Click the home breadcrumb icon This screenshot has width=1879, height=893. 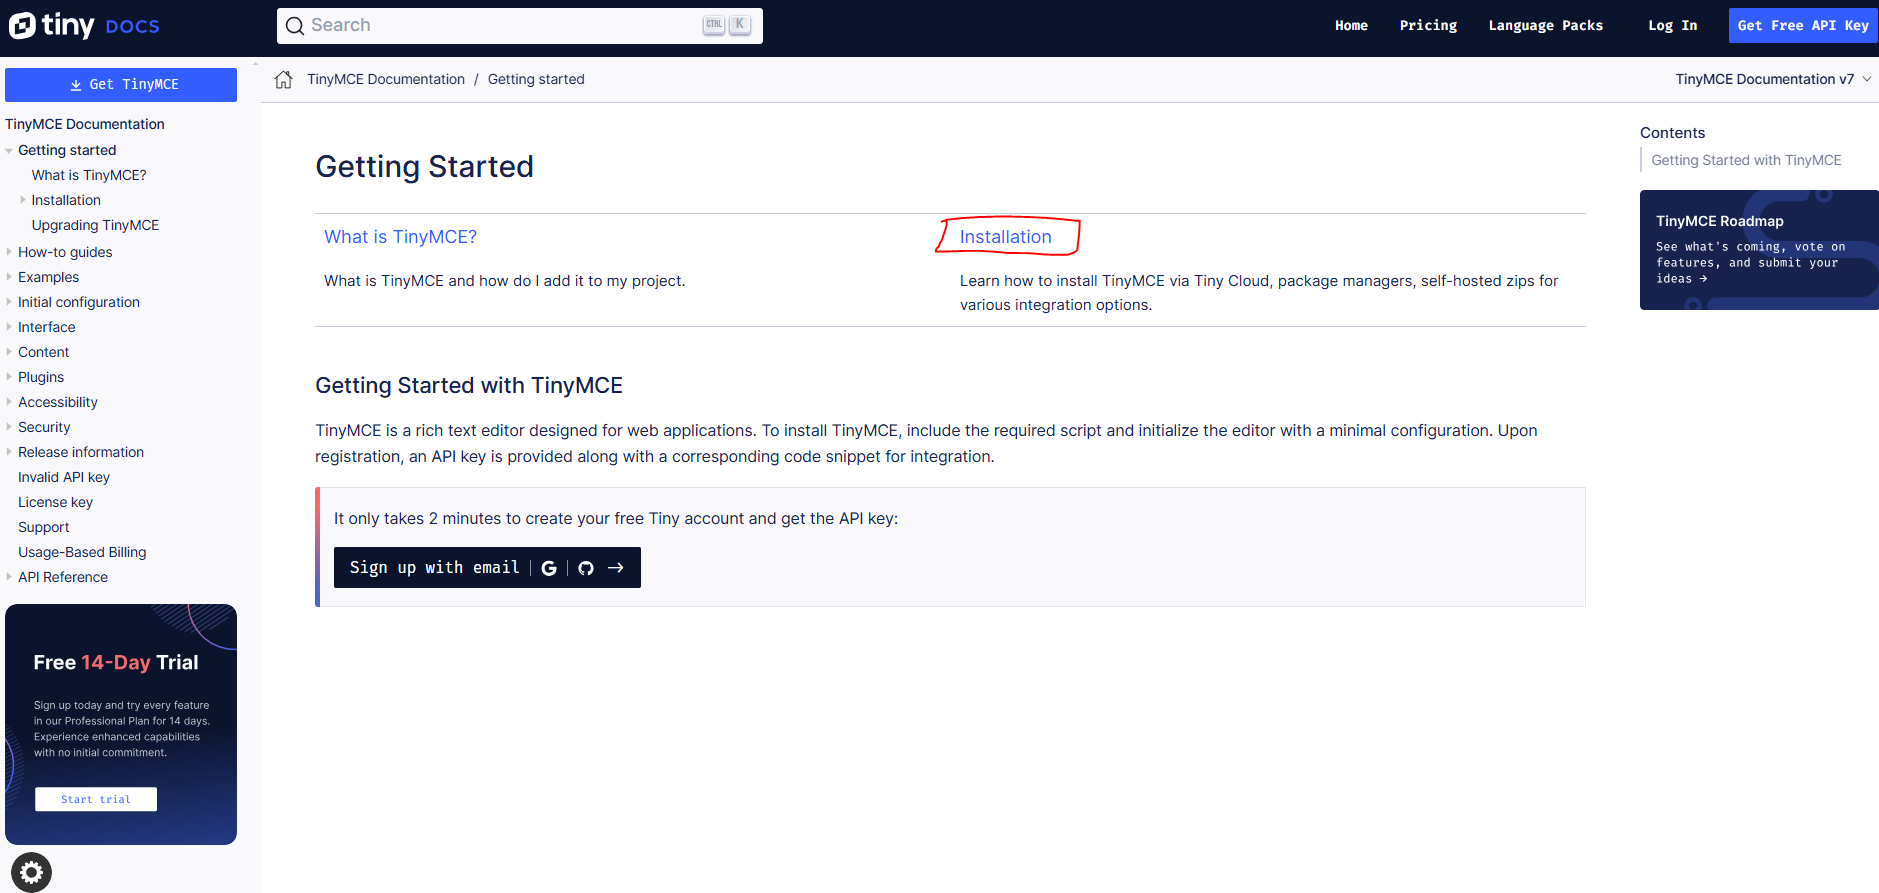tap(284, 79)
